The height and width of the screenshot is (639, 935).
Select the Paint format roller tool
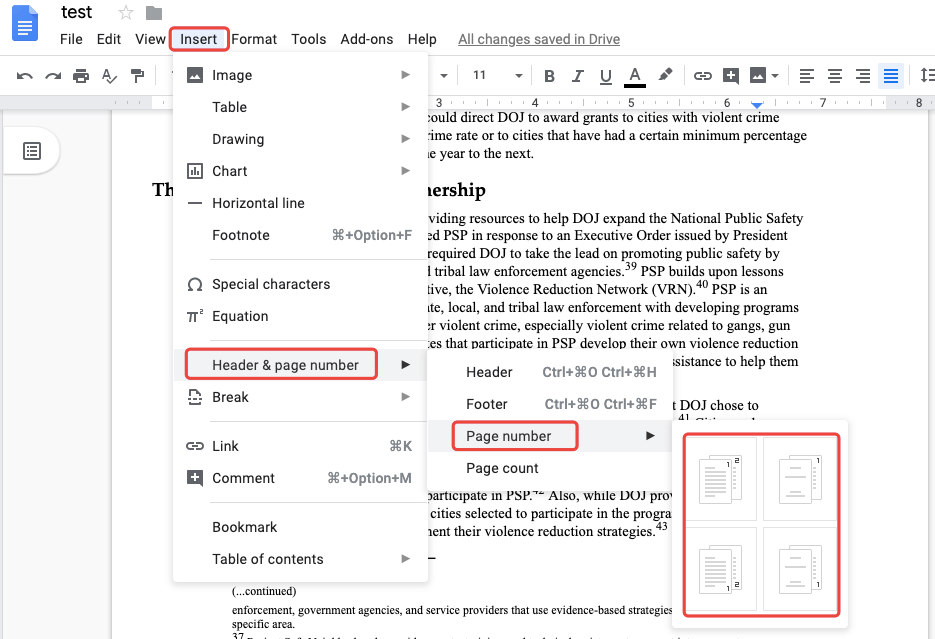(138, 76)
